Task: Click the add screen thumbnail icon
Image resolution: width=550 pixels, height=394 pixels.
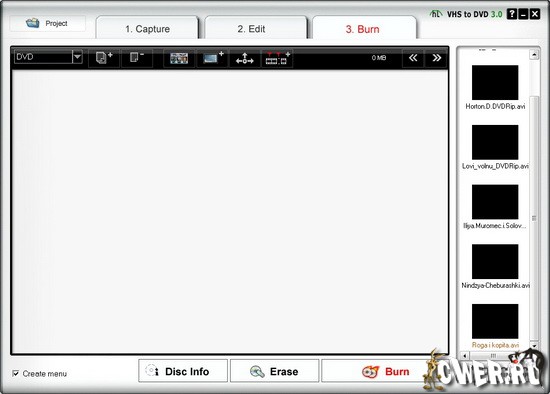Action: (x=213, y=58)
